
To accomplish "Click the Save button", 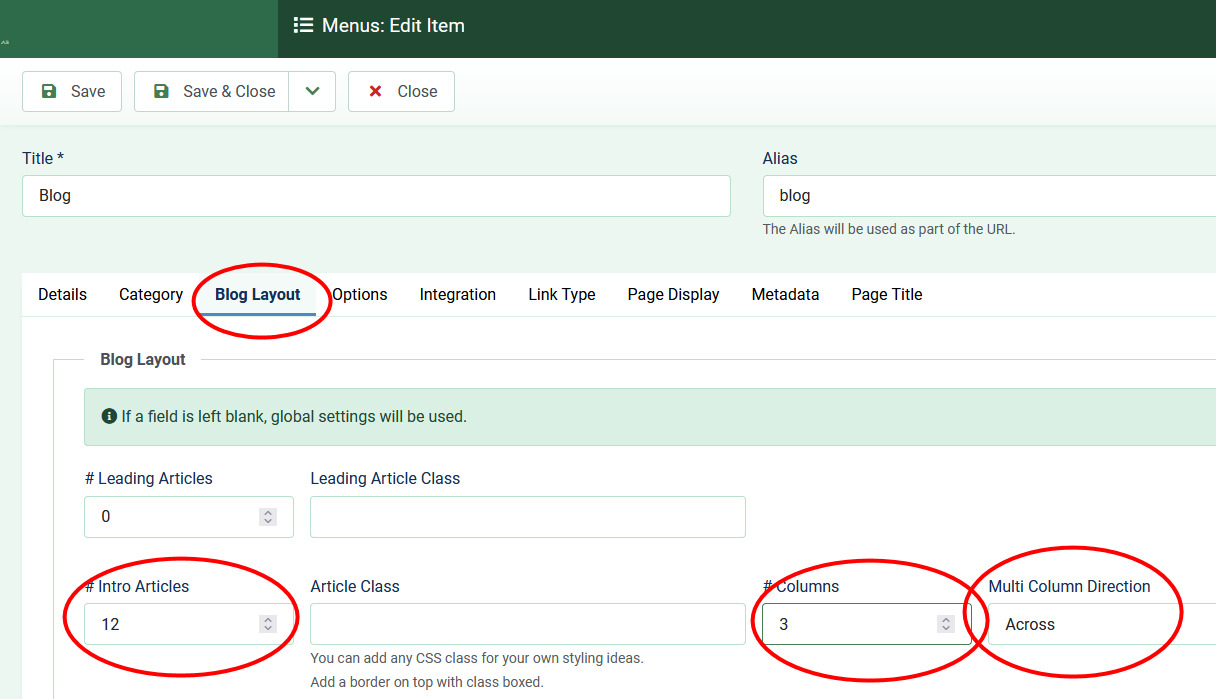I will [71, 91].
